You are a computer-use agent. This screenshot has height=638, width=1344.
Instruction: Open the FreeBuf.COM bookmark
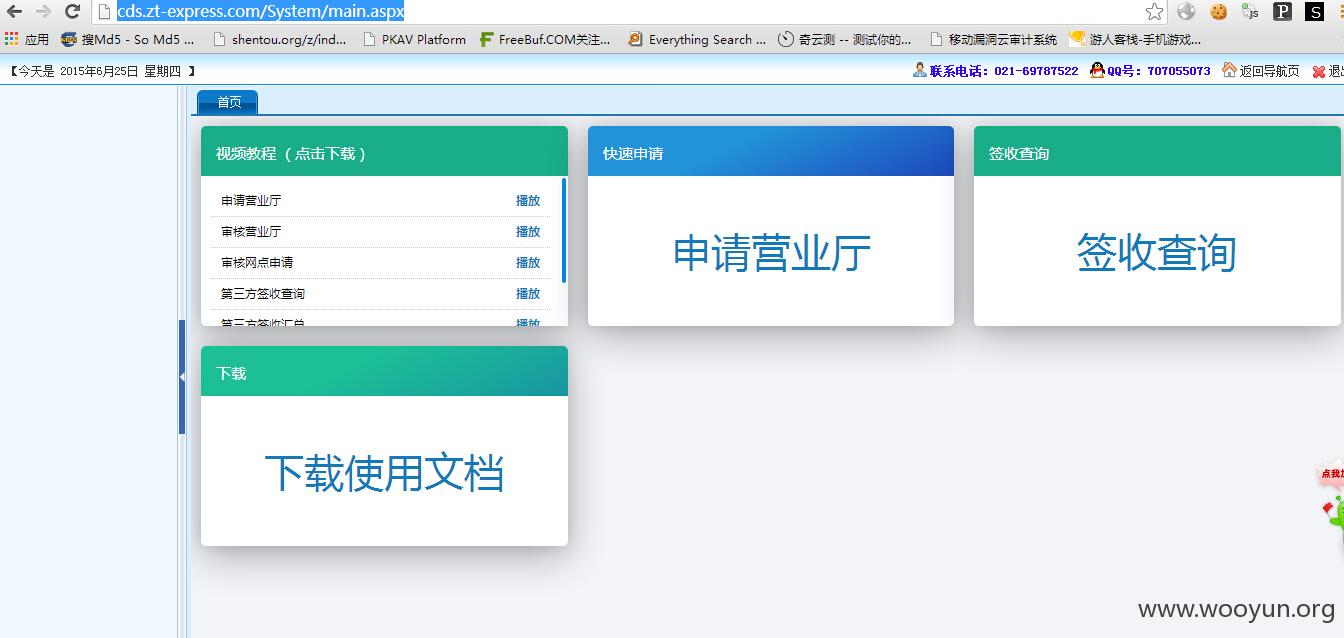tap(545, 40)
